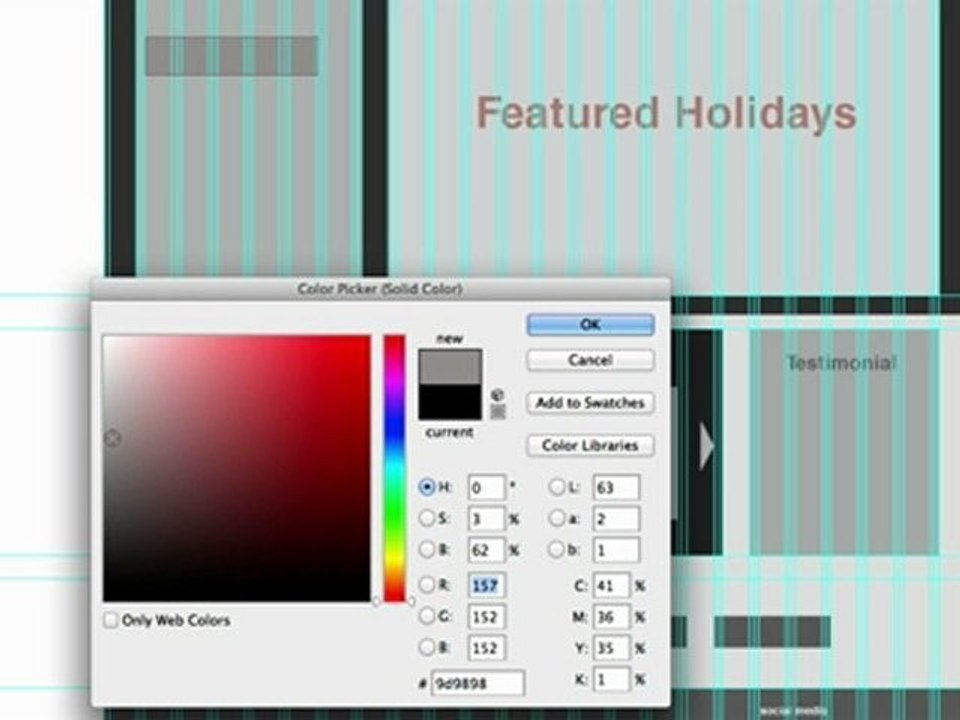Click the out-of-gamut warning cube icon
This screenshot has height=720, width=960.
(498, 395)
